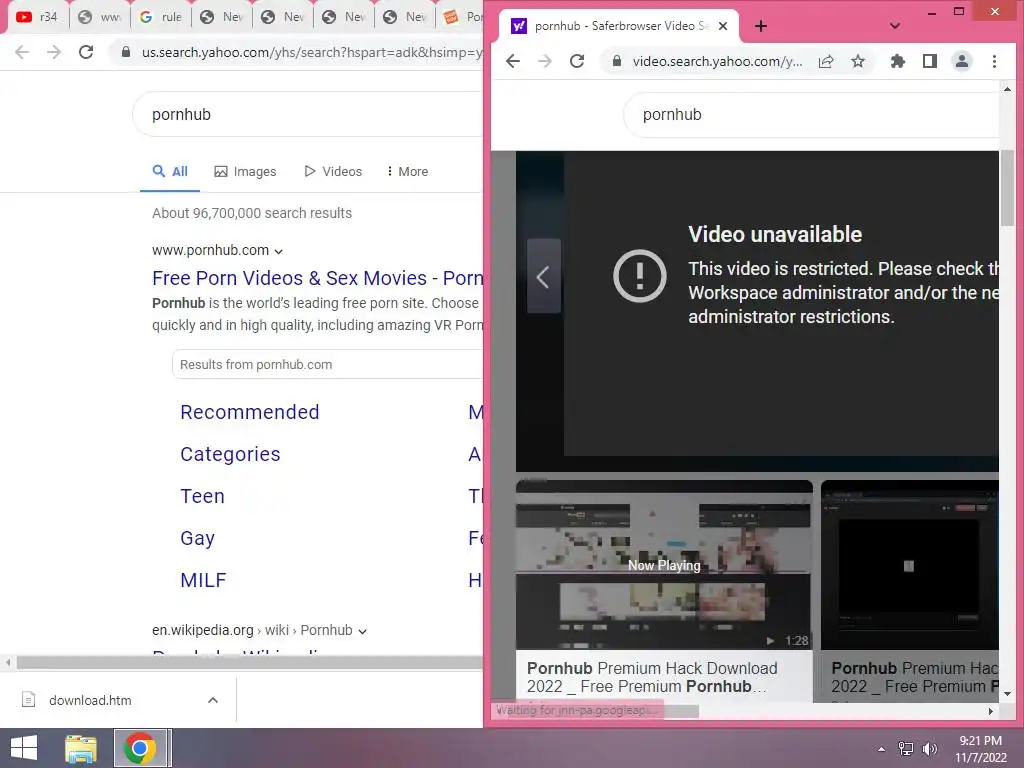Click the download.htm file name
The height and width of the screenshot is (768, 1024).
click(x=90, y=701)
